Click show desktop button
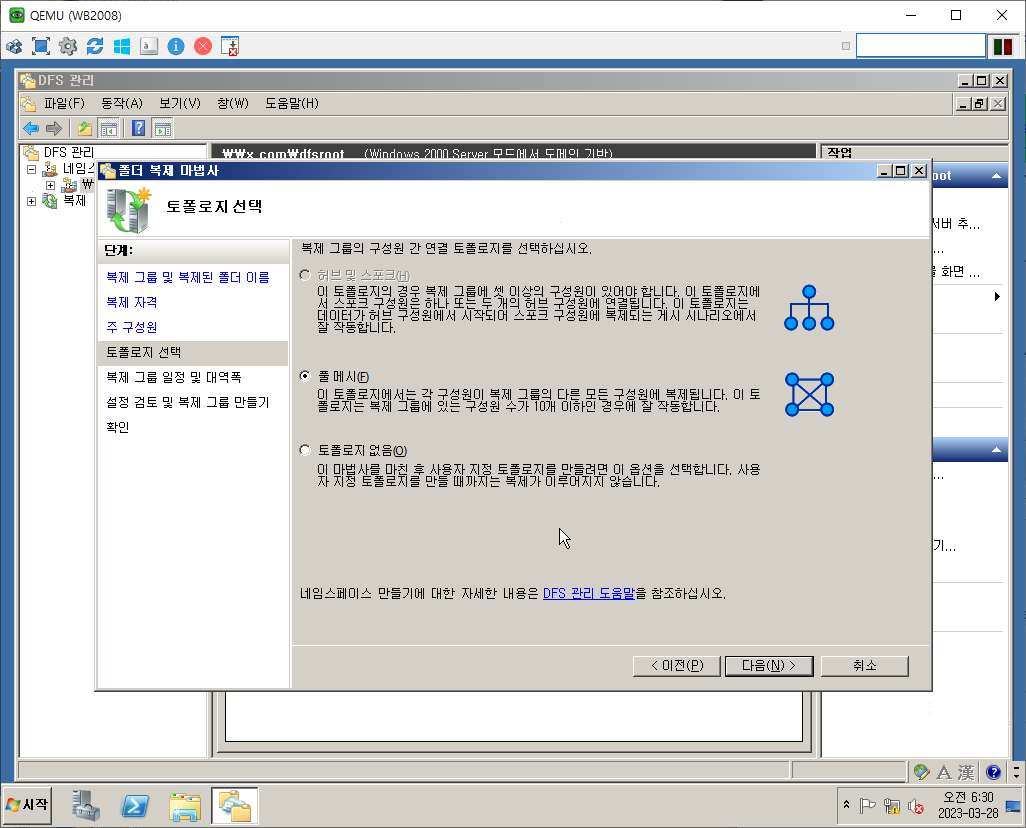The height and width of the screenshot is (828, 1026). [1013, 806]
